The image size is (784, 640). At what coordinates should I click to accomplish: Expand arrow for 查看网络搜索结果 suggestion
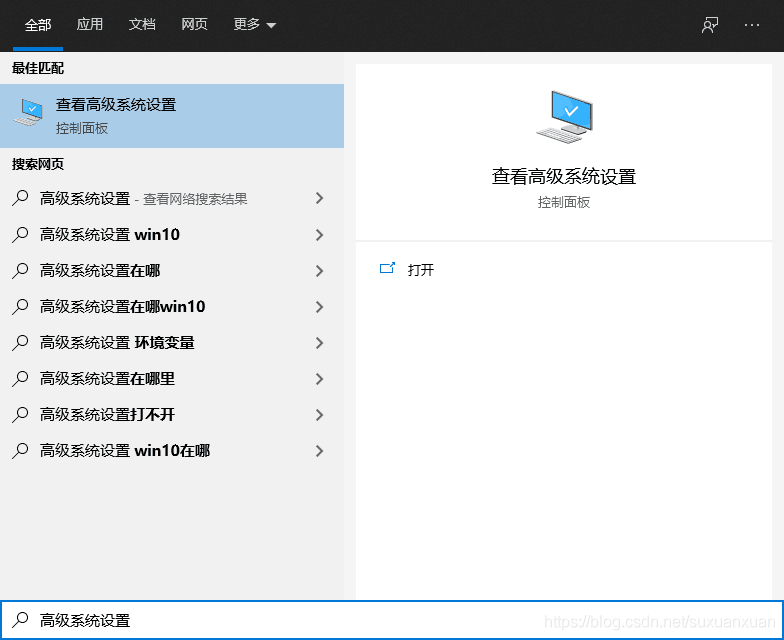pyautogui.click(x=320, y=198)
